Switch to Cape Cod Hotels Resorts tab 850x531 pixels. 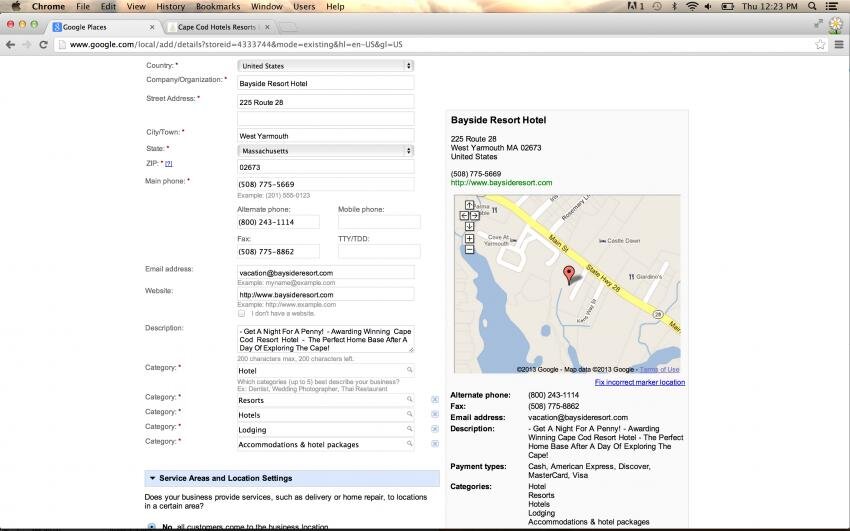[x=217, y=27]
